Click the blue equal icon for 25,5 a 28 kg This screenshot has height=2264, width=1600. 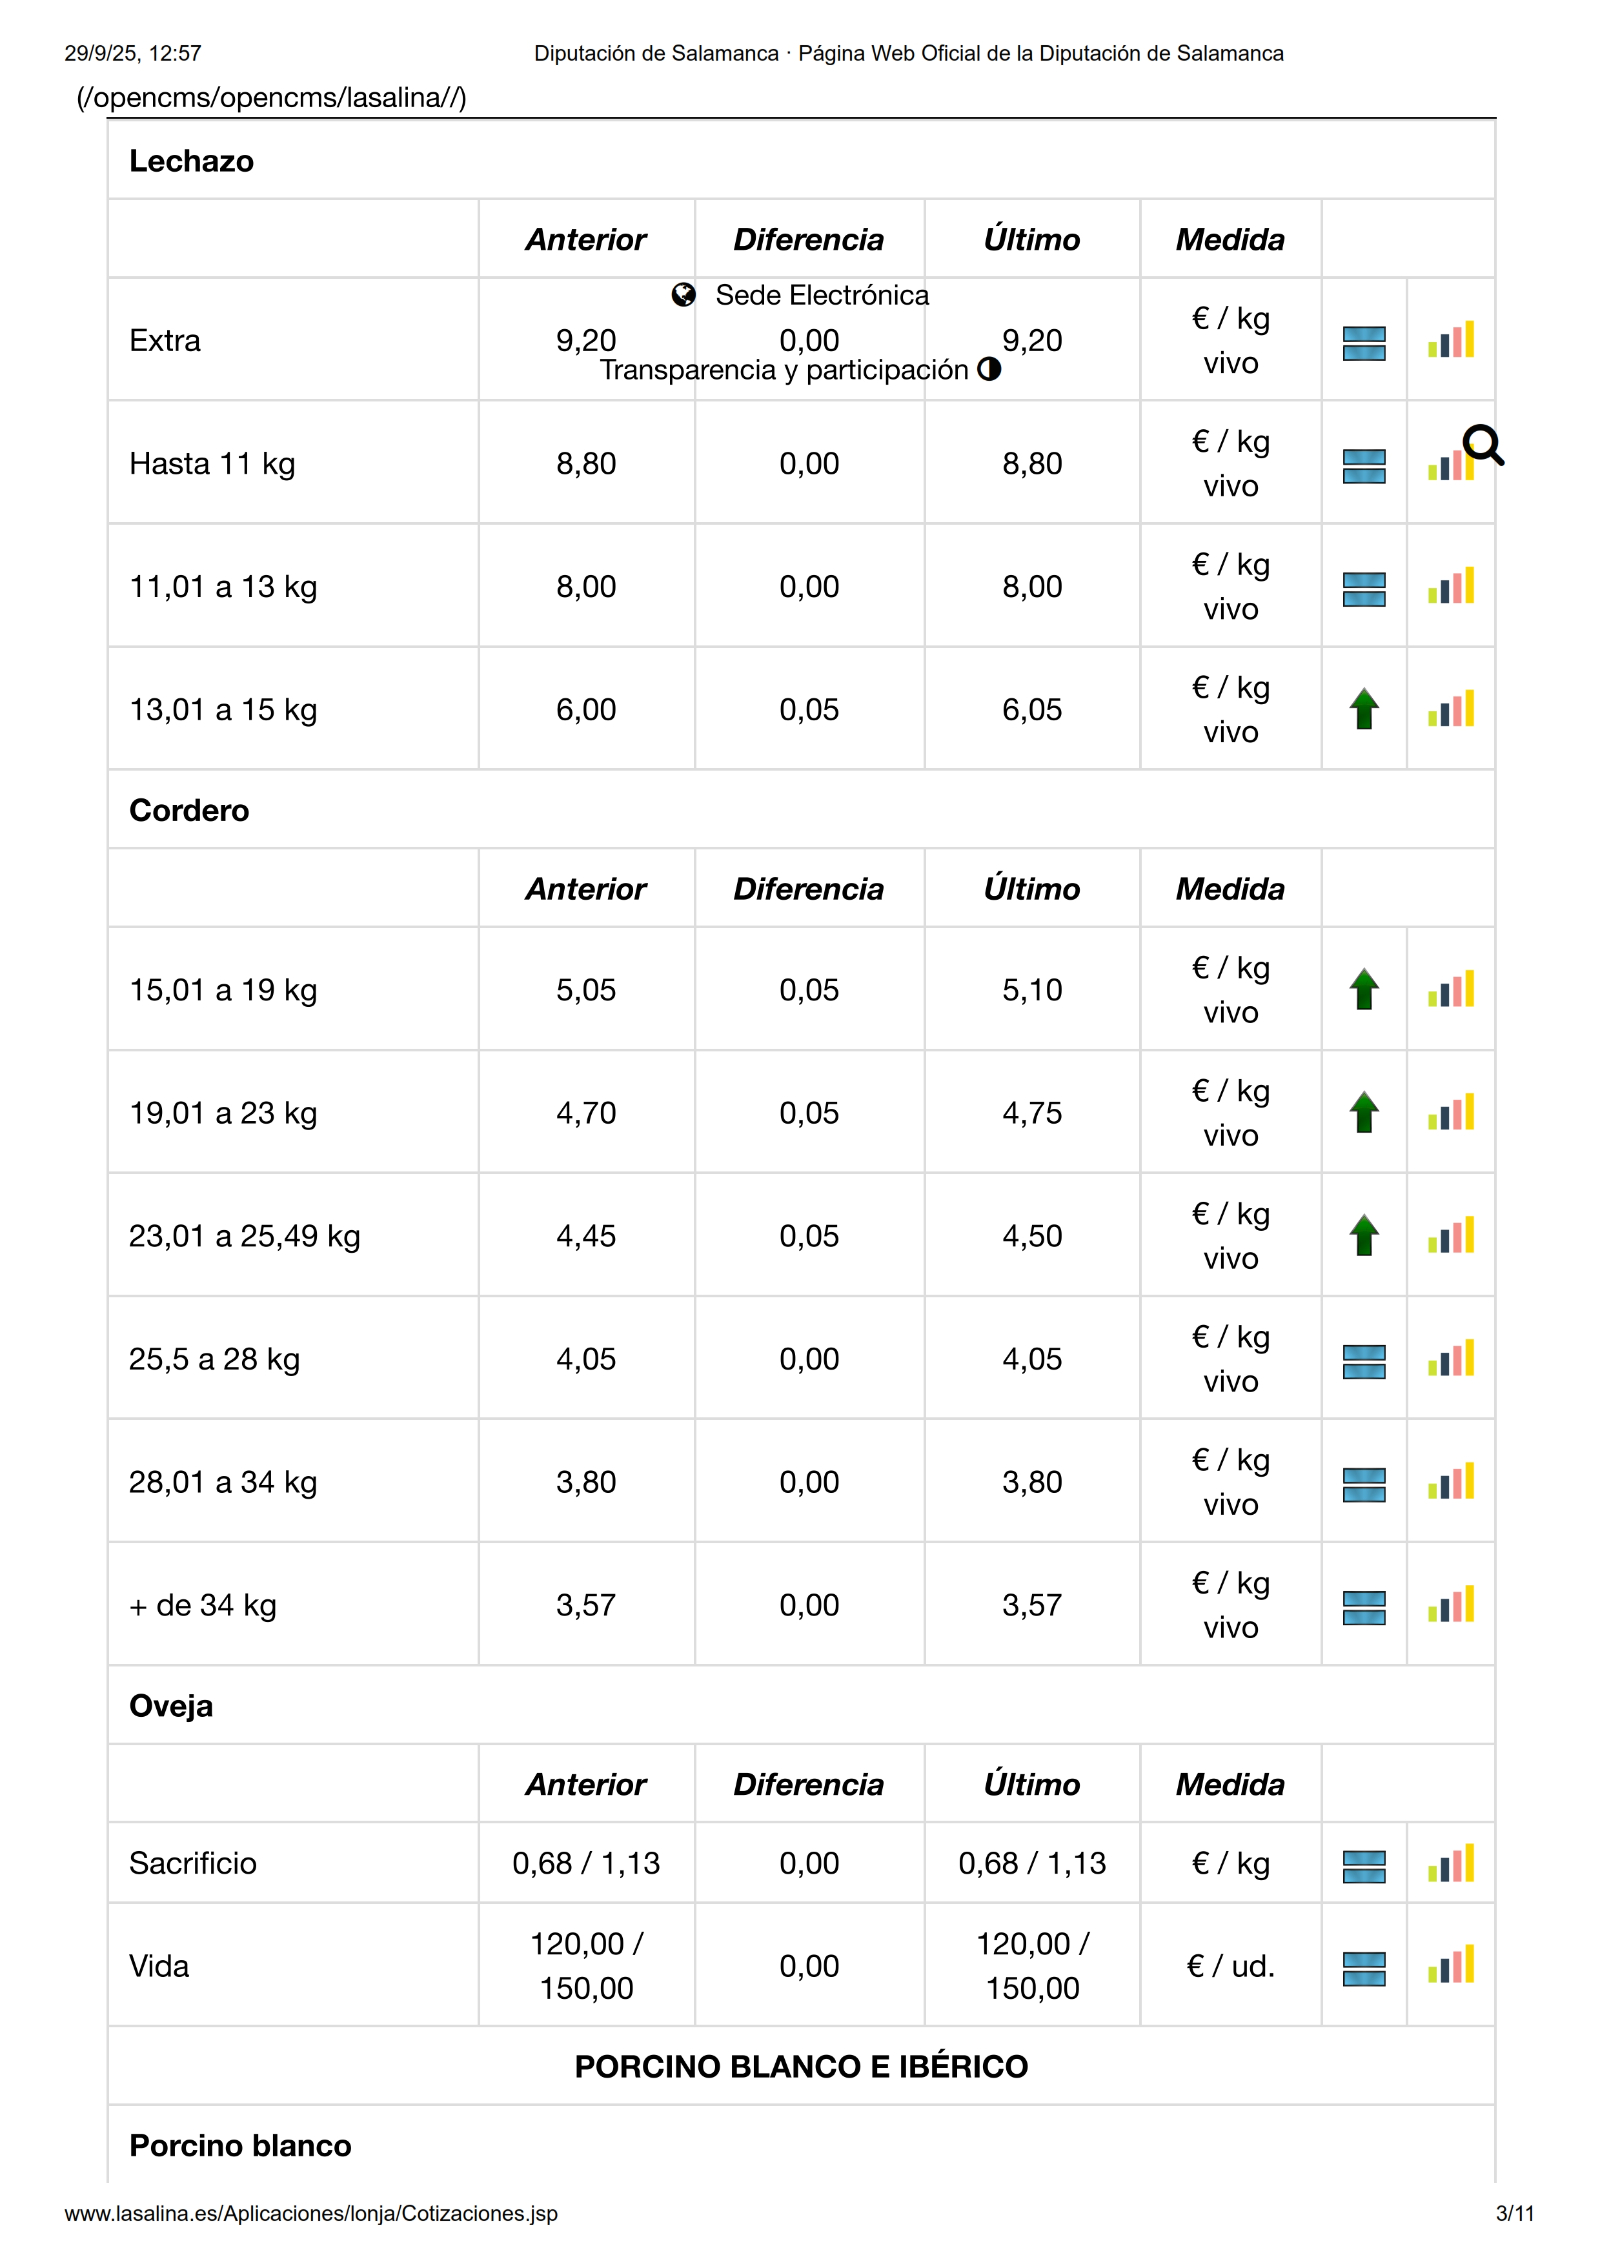click(x=1363, y=1360)
